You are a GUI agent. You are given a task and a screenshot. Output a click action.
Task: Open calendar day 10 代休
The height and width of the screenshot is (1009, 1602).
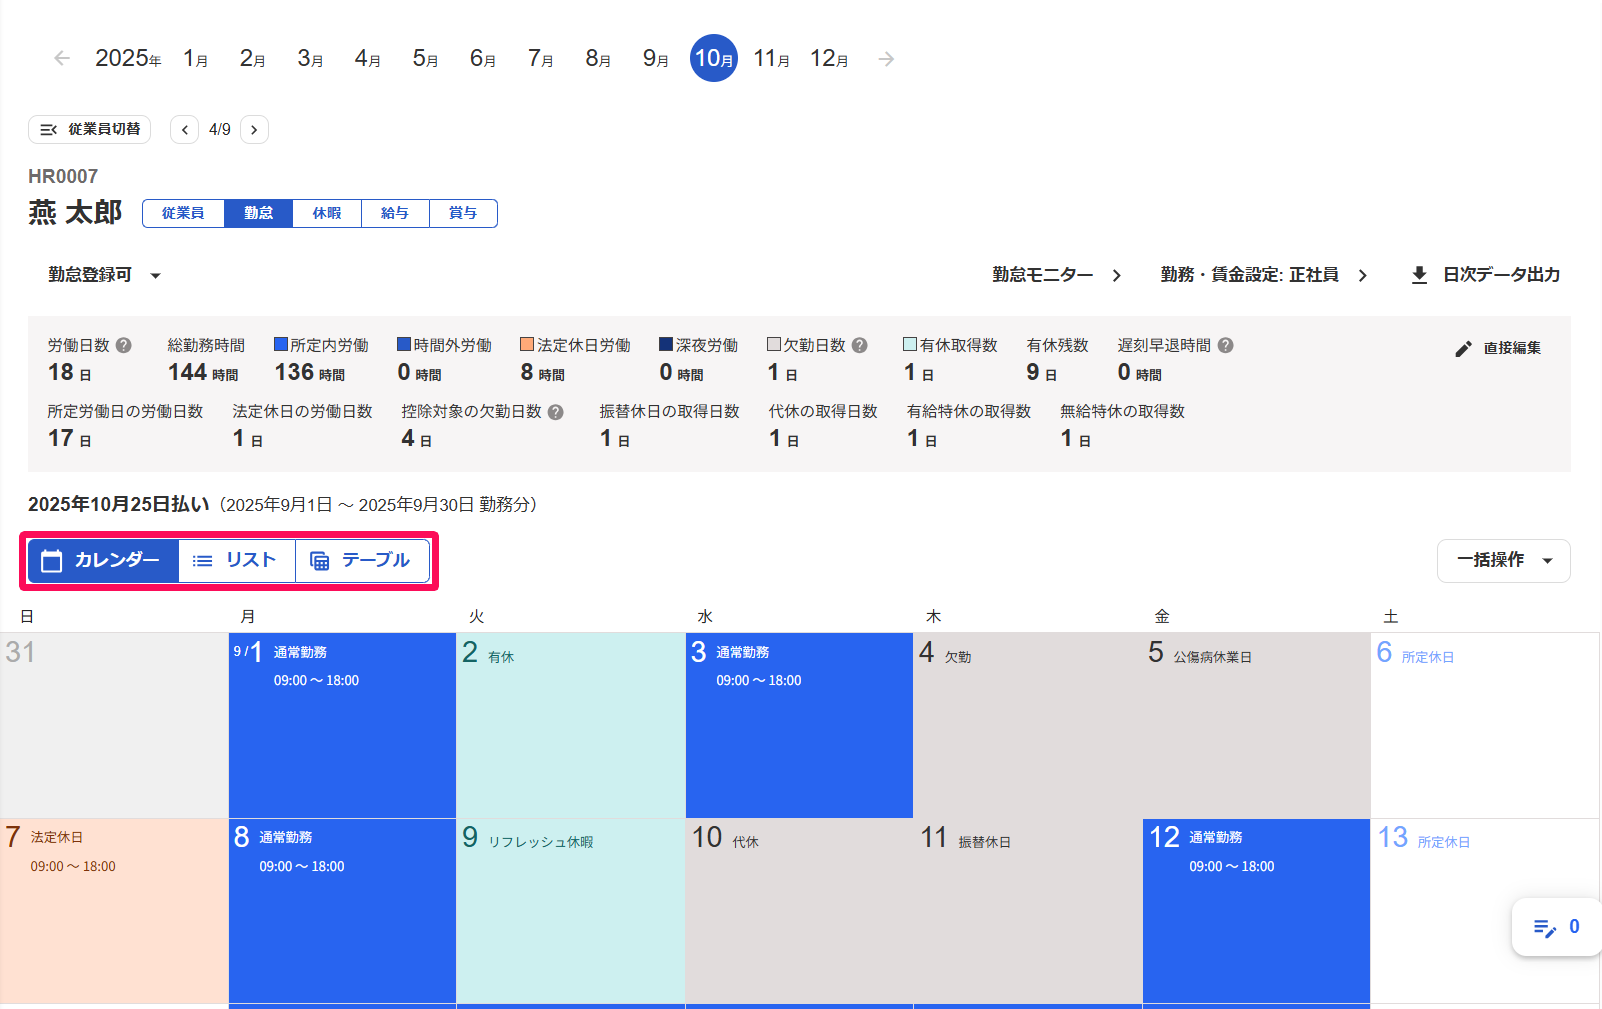point(799,911)
